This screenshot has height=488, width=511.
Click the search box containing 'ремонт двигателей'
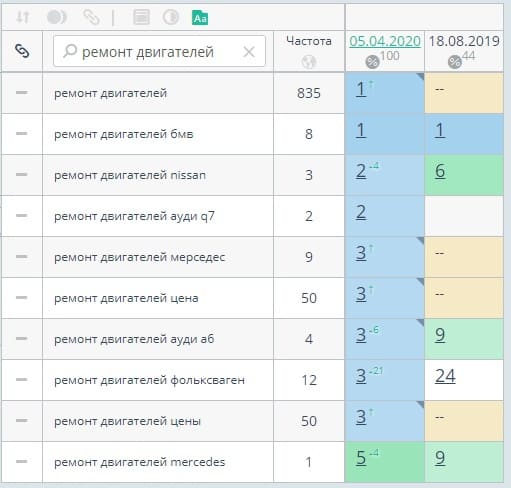point(159,51)
